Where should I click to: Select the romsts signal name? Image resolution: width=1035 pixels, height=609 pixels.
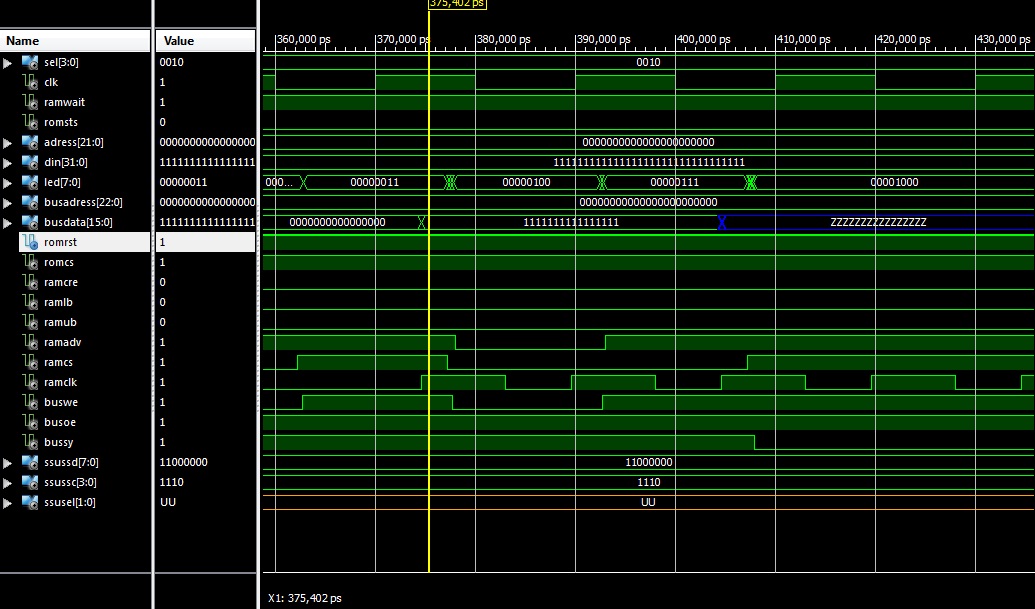pos(61,122)
